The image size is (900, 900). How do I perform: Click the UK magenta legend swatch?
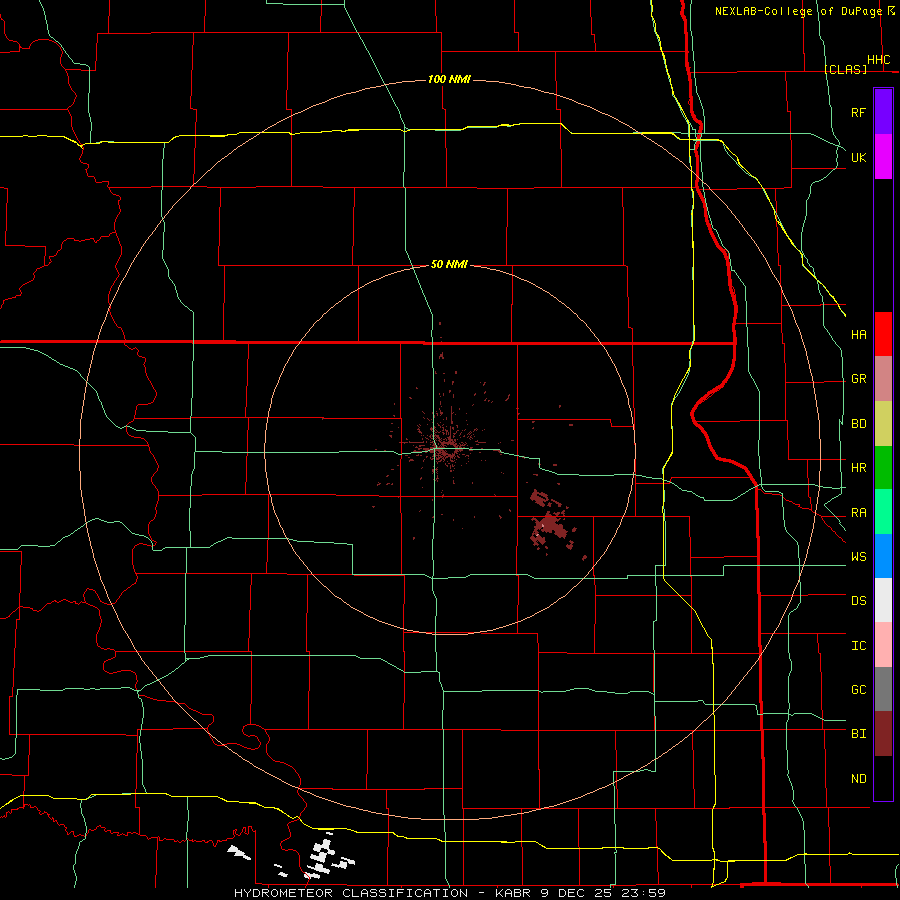pos(883,157)
